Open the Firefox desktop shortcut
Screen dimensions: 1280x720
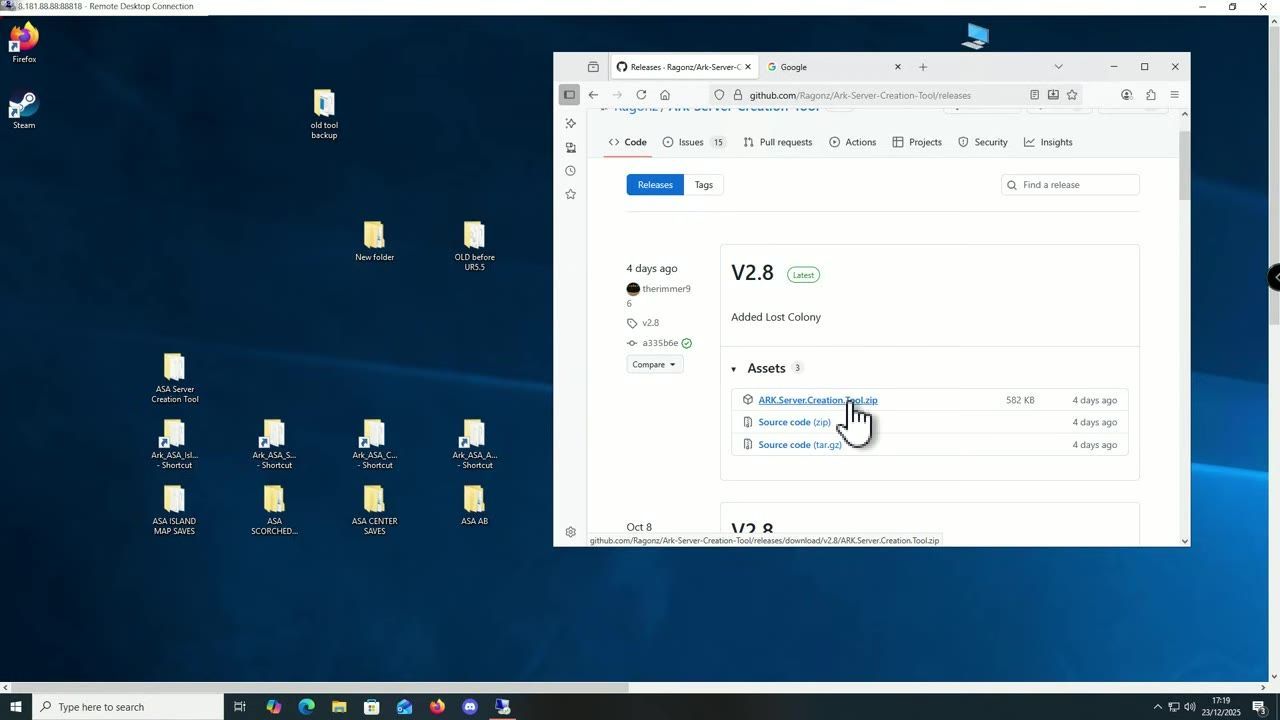tap(24, 42)
